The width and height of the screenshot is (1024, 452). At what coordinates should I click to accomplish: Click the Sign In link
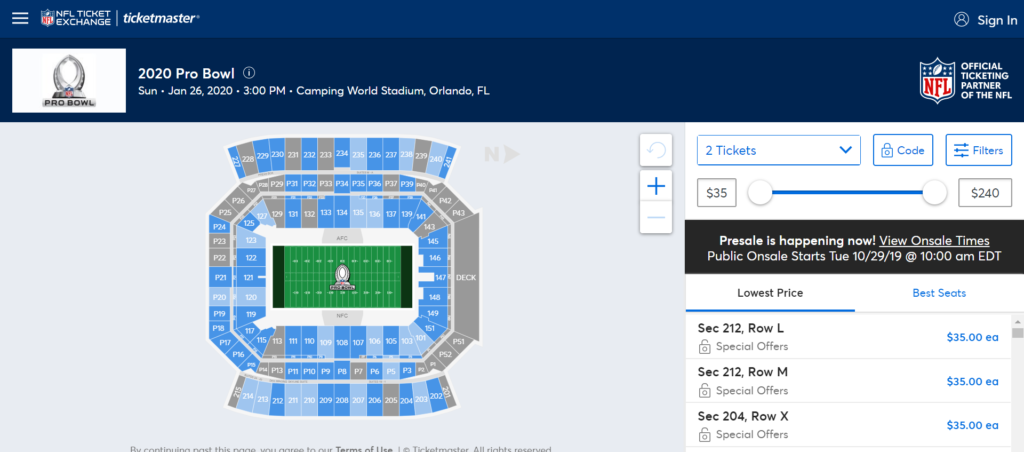click(x=985, y=20)
